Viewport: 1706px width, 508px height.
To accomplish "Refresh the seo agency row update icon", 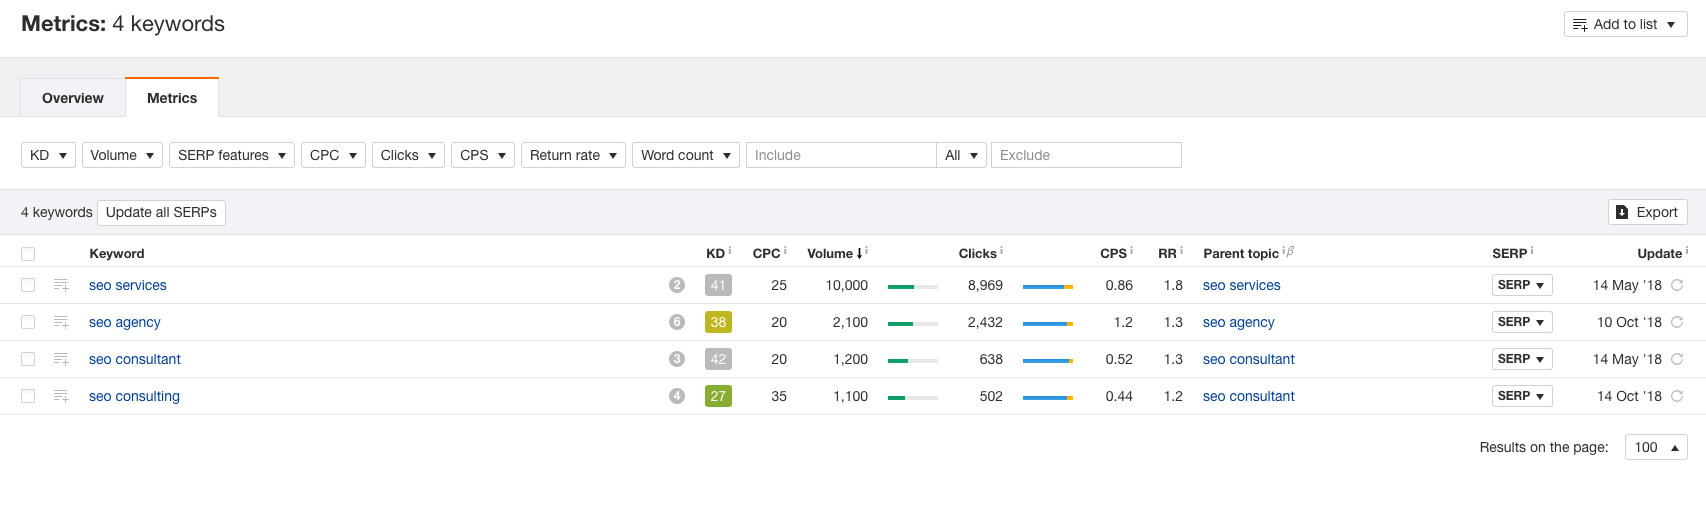I will 1677,322.
